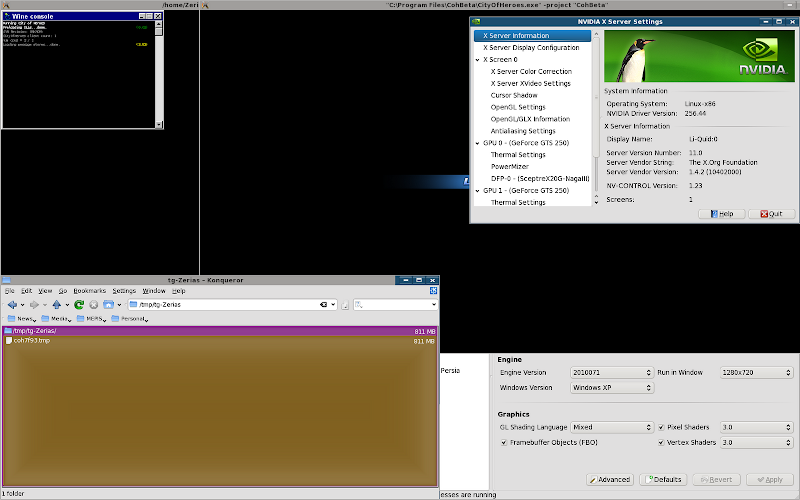
Task: Clear the location bar with the erase icon
Action: pyautogui.click(x=322, y=304)
